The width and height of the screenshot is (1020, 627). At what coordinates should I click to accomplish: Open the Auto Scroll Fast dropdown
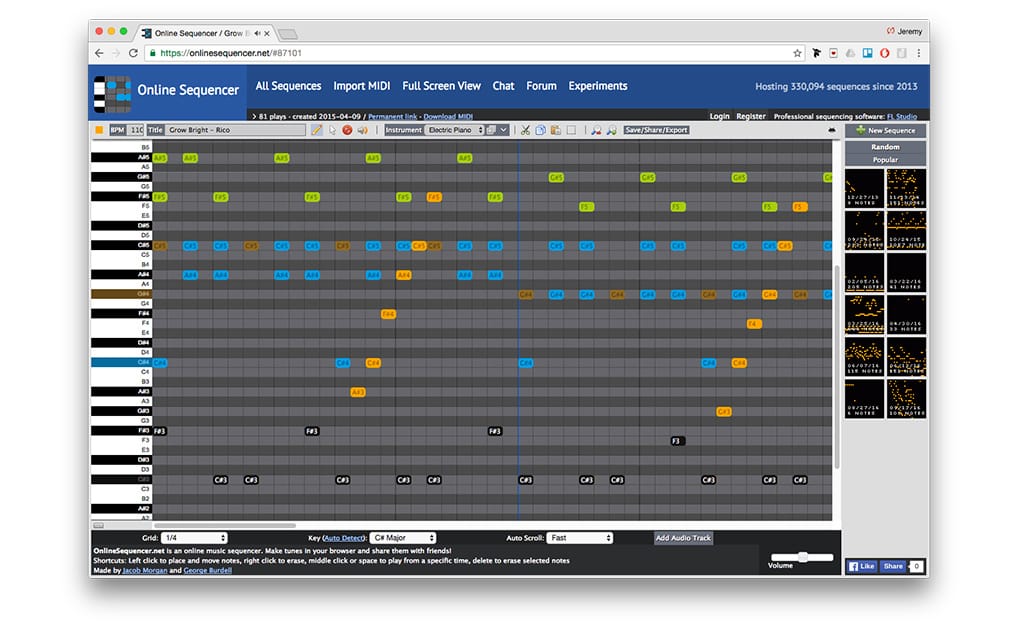[579, 538]
